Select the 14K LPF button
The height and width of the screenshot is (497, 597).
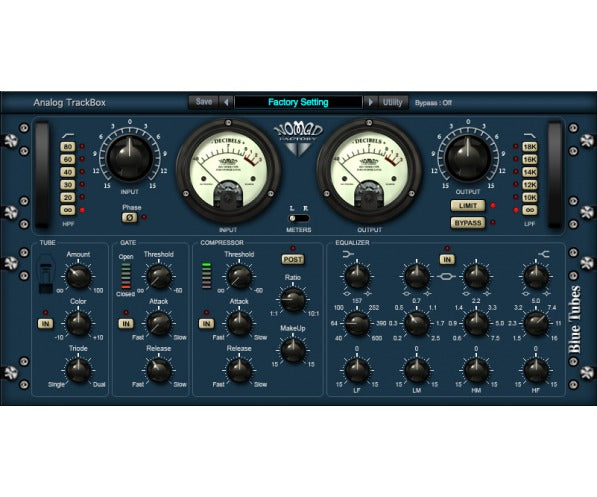pos(530,172)
